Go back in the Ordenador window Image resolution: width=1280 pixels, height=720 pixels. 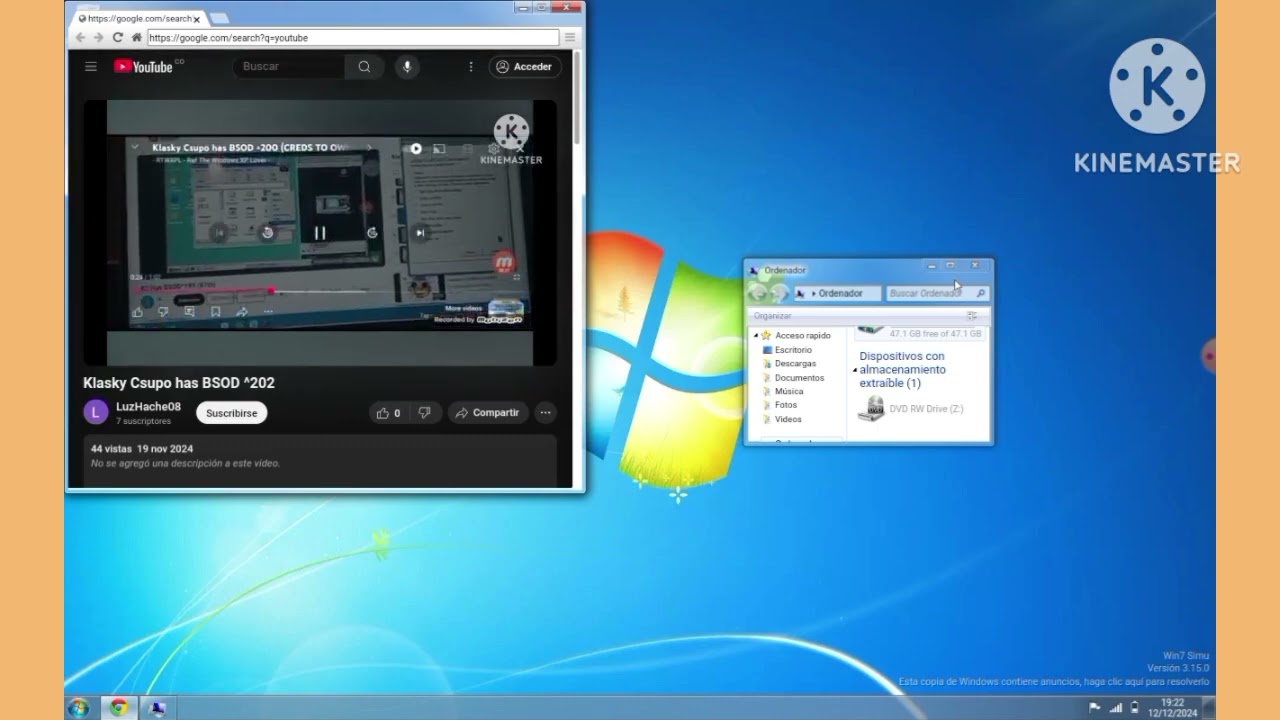(758, 293)
